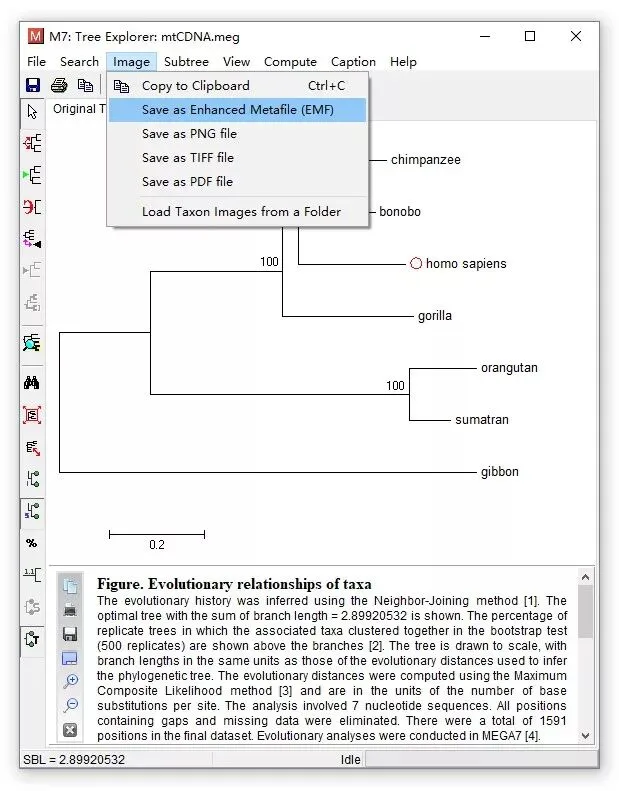Minimize the Tree Explorer window
This screenshot has height=791, width=619.
pos(485,36)
